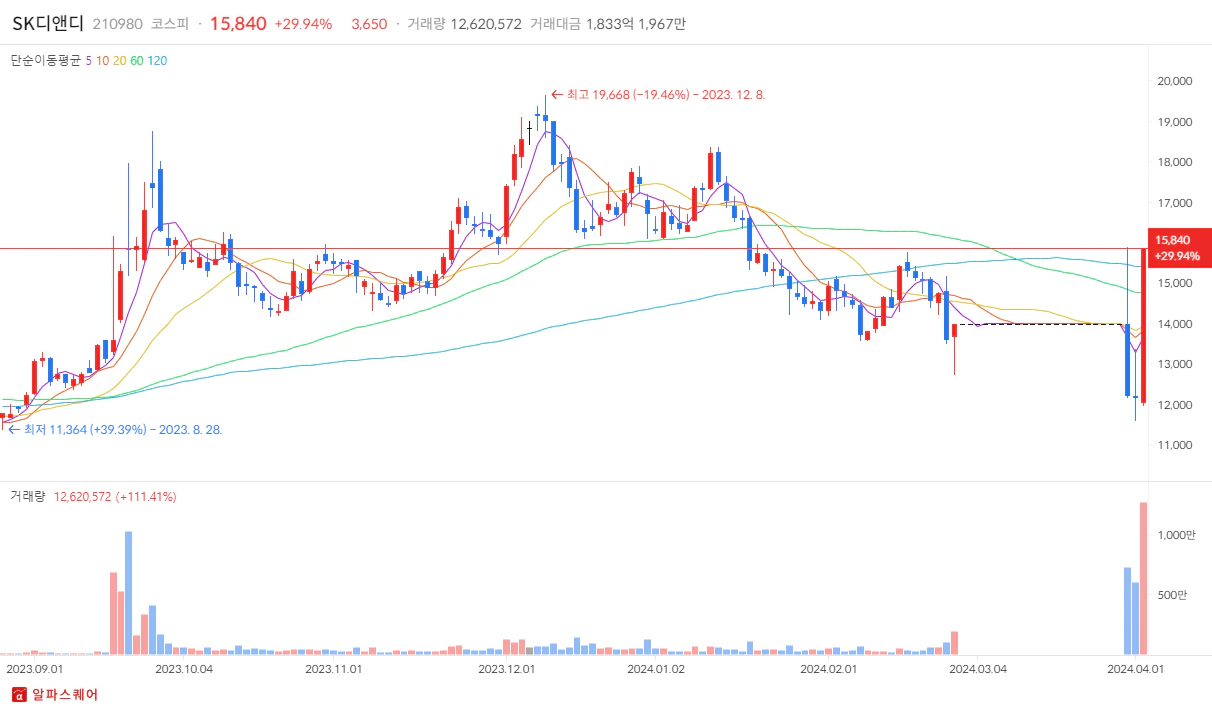1212x709 pixels.
Task: Click the 1,000만 volume axis label
Action: 1176,535
